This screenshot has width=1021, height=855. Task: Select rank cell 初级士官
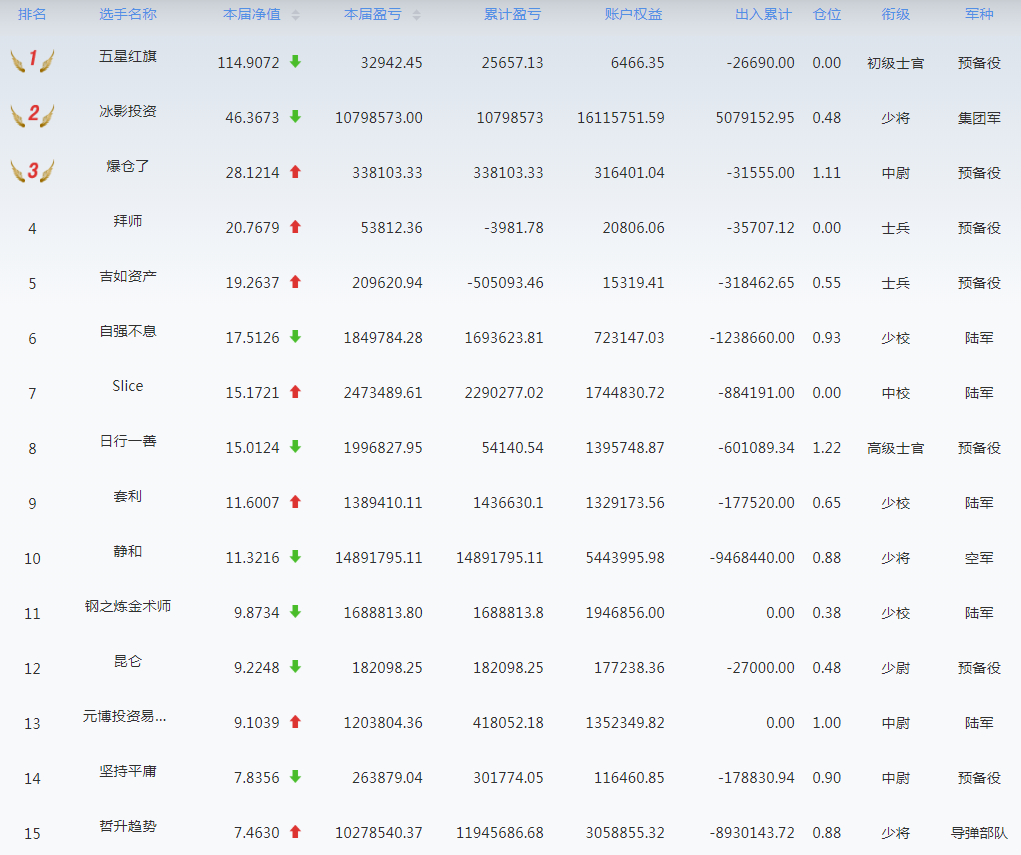[x=895, y=63]
